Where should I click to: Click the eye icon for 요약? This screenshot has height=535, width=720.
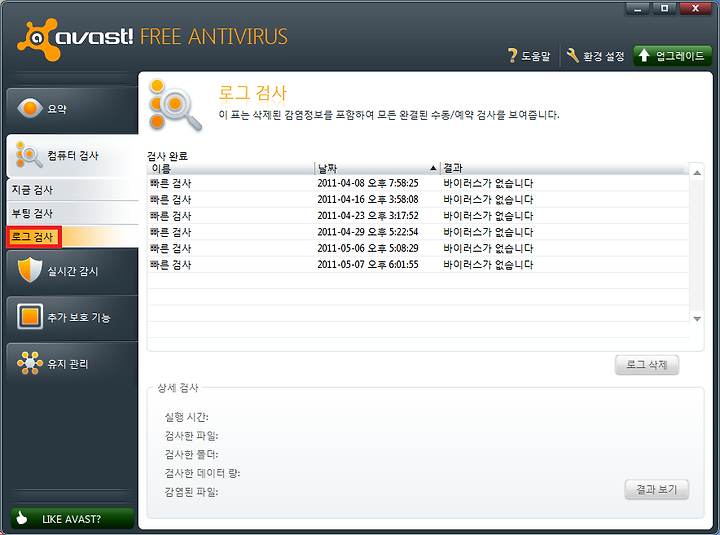29,108
